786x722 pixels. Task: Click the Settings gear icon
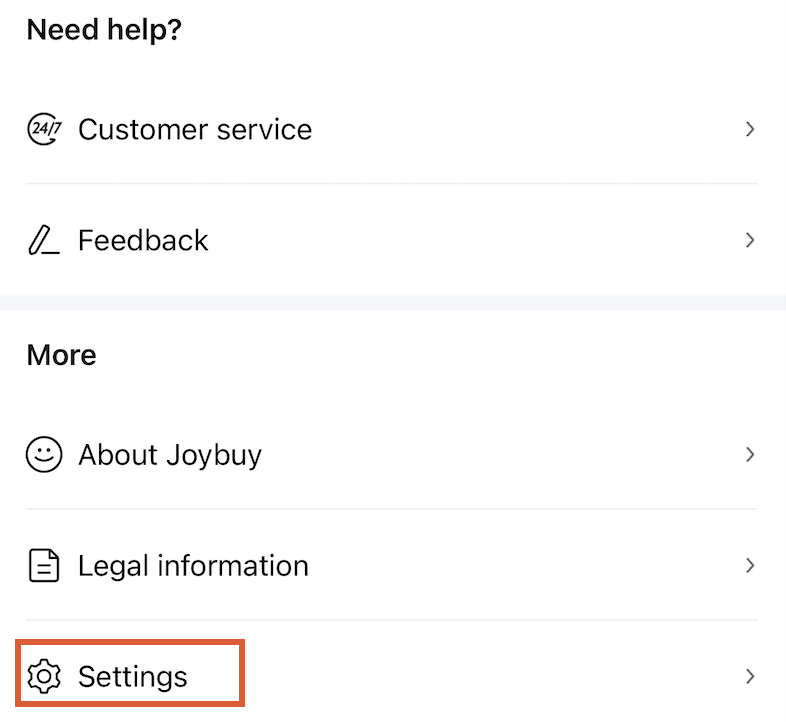pos(44,677)
